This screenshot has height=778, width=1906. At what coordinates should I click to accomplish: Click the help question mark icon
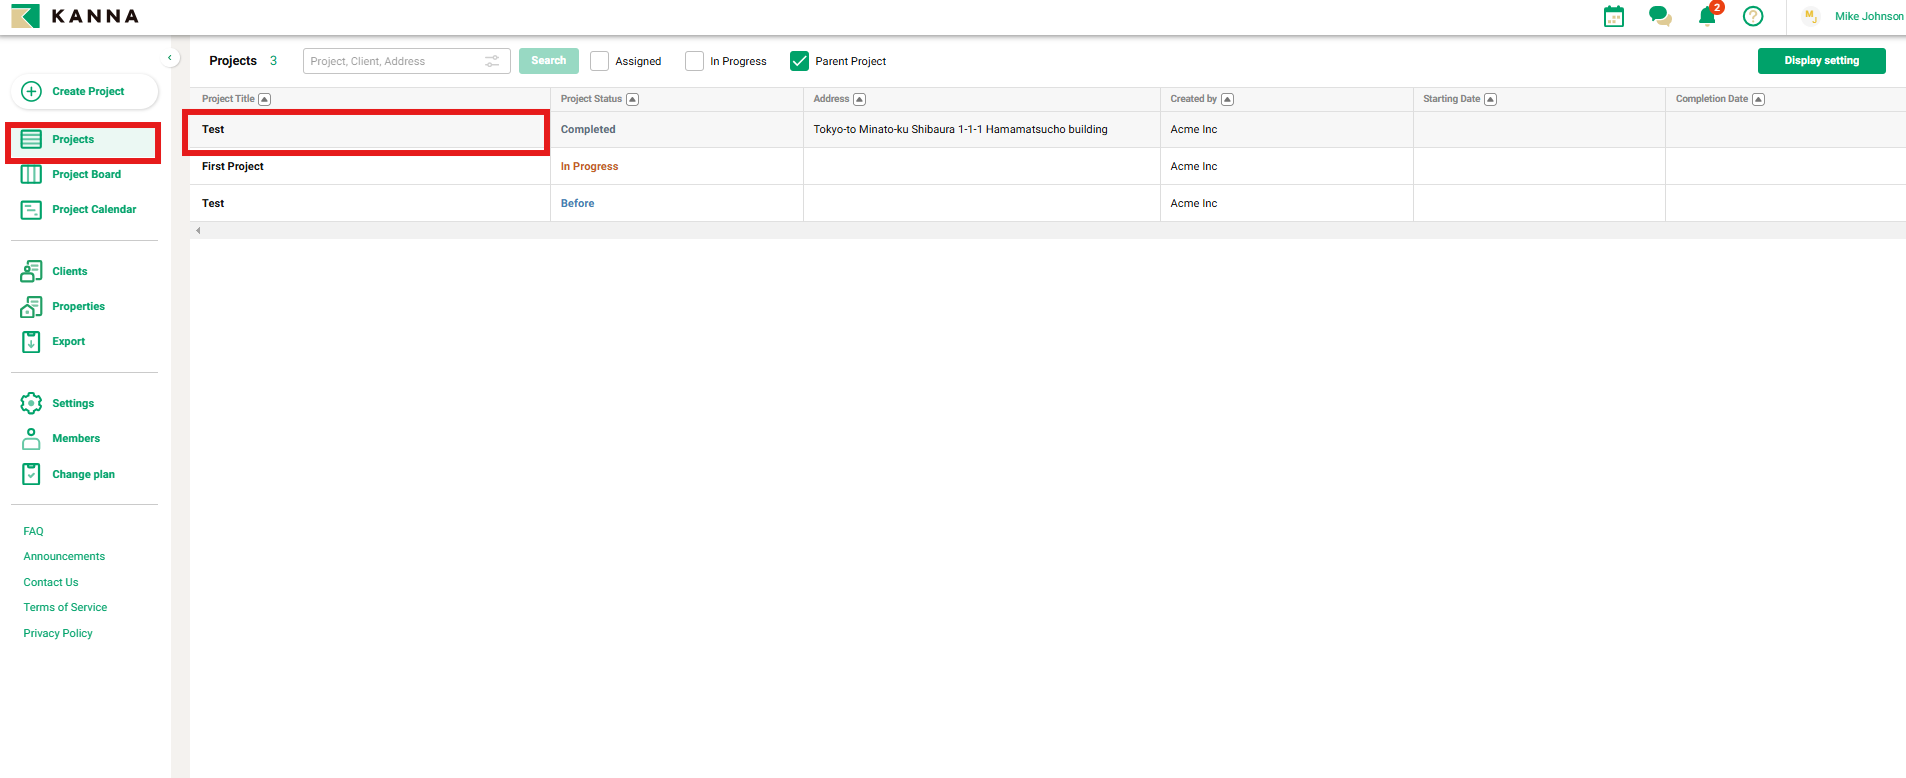(1752, 17)
